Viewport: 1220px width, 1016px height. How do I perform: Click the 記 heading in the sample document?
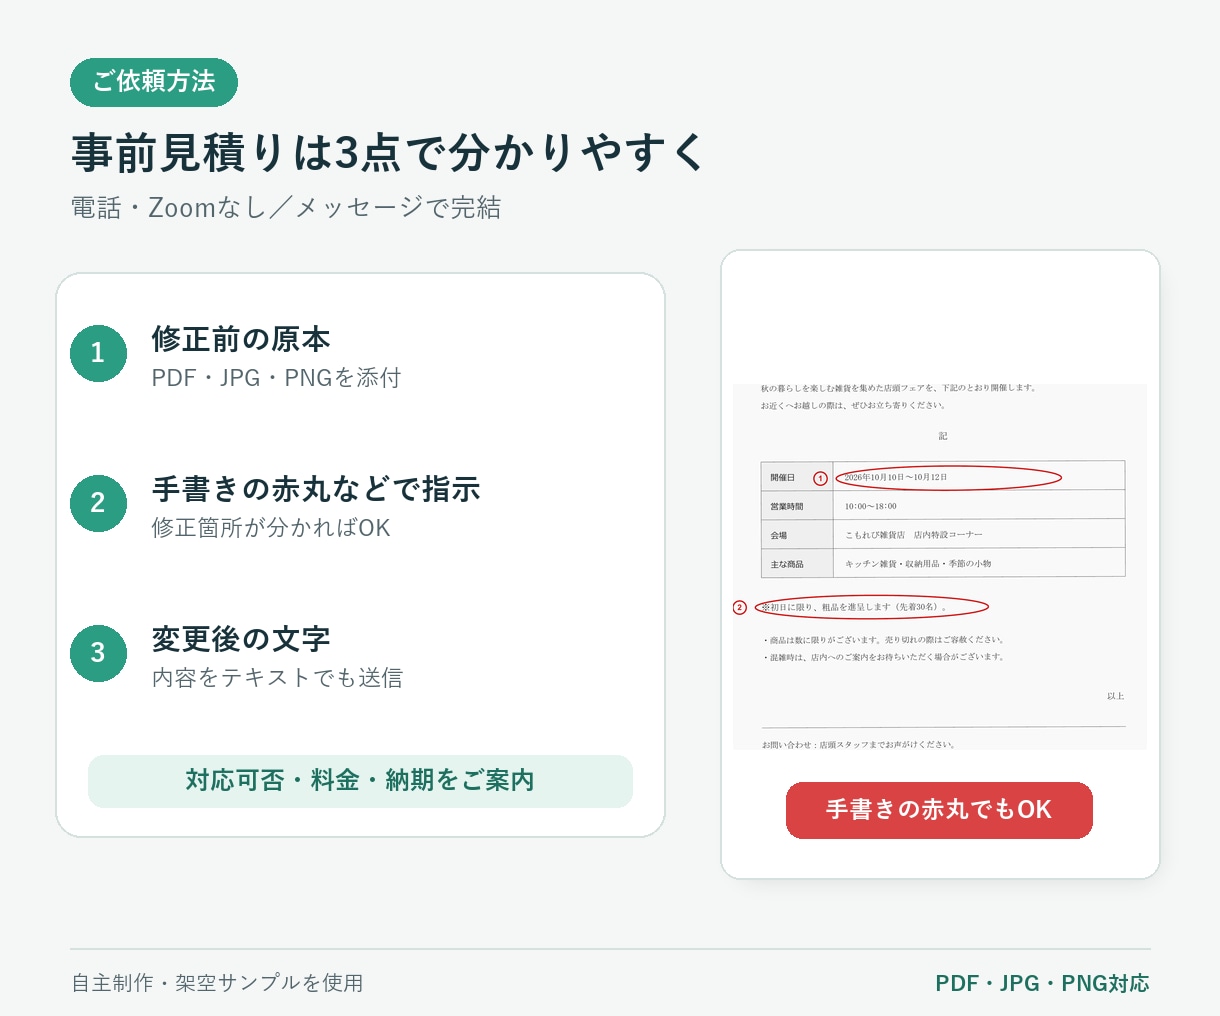click(x=943, y=436)
